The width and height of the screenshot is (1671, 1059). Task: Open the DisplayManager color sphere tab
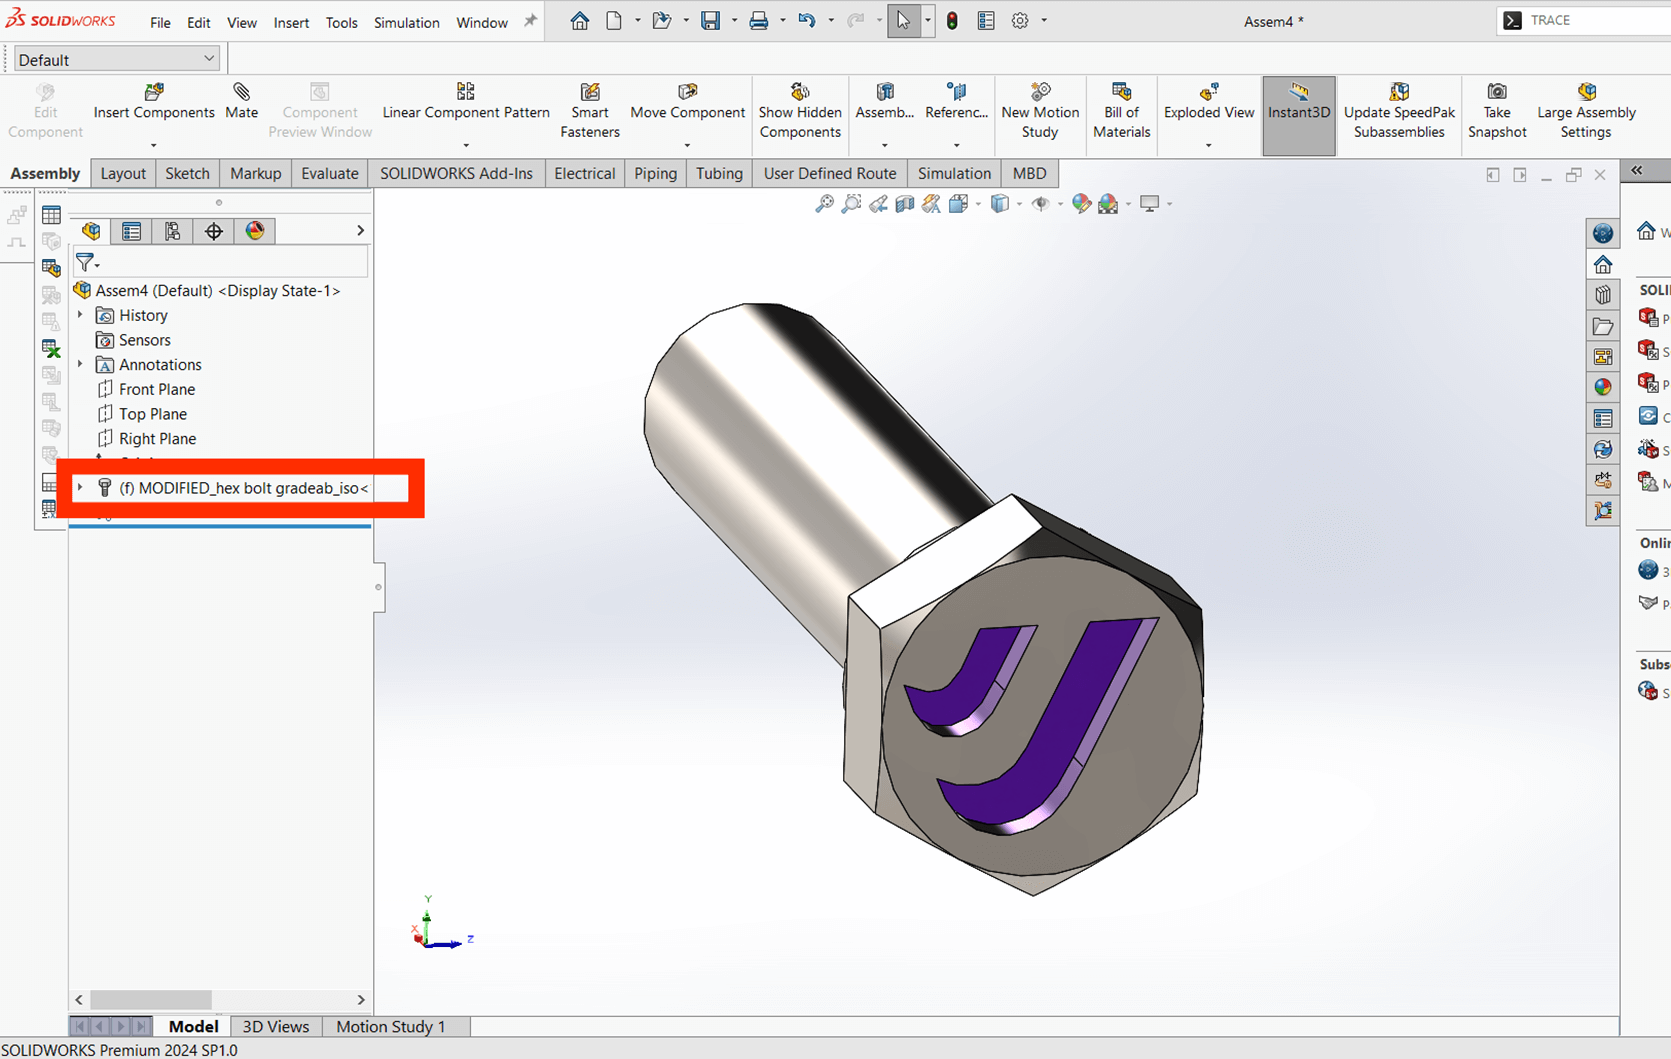[255, 232]
